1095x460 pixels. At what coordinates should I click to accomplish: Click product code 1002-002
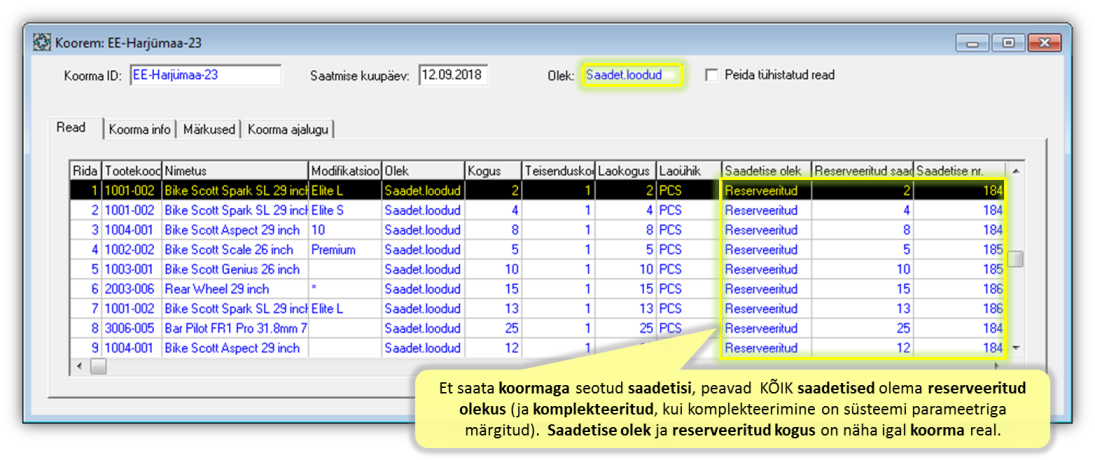tap(132, 249)
